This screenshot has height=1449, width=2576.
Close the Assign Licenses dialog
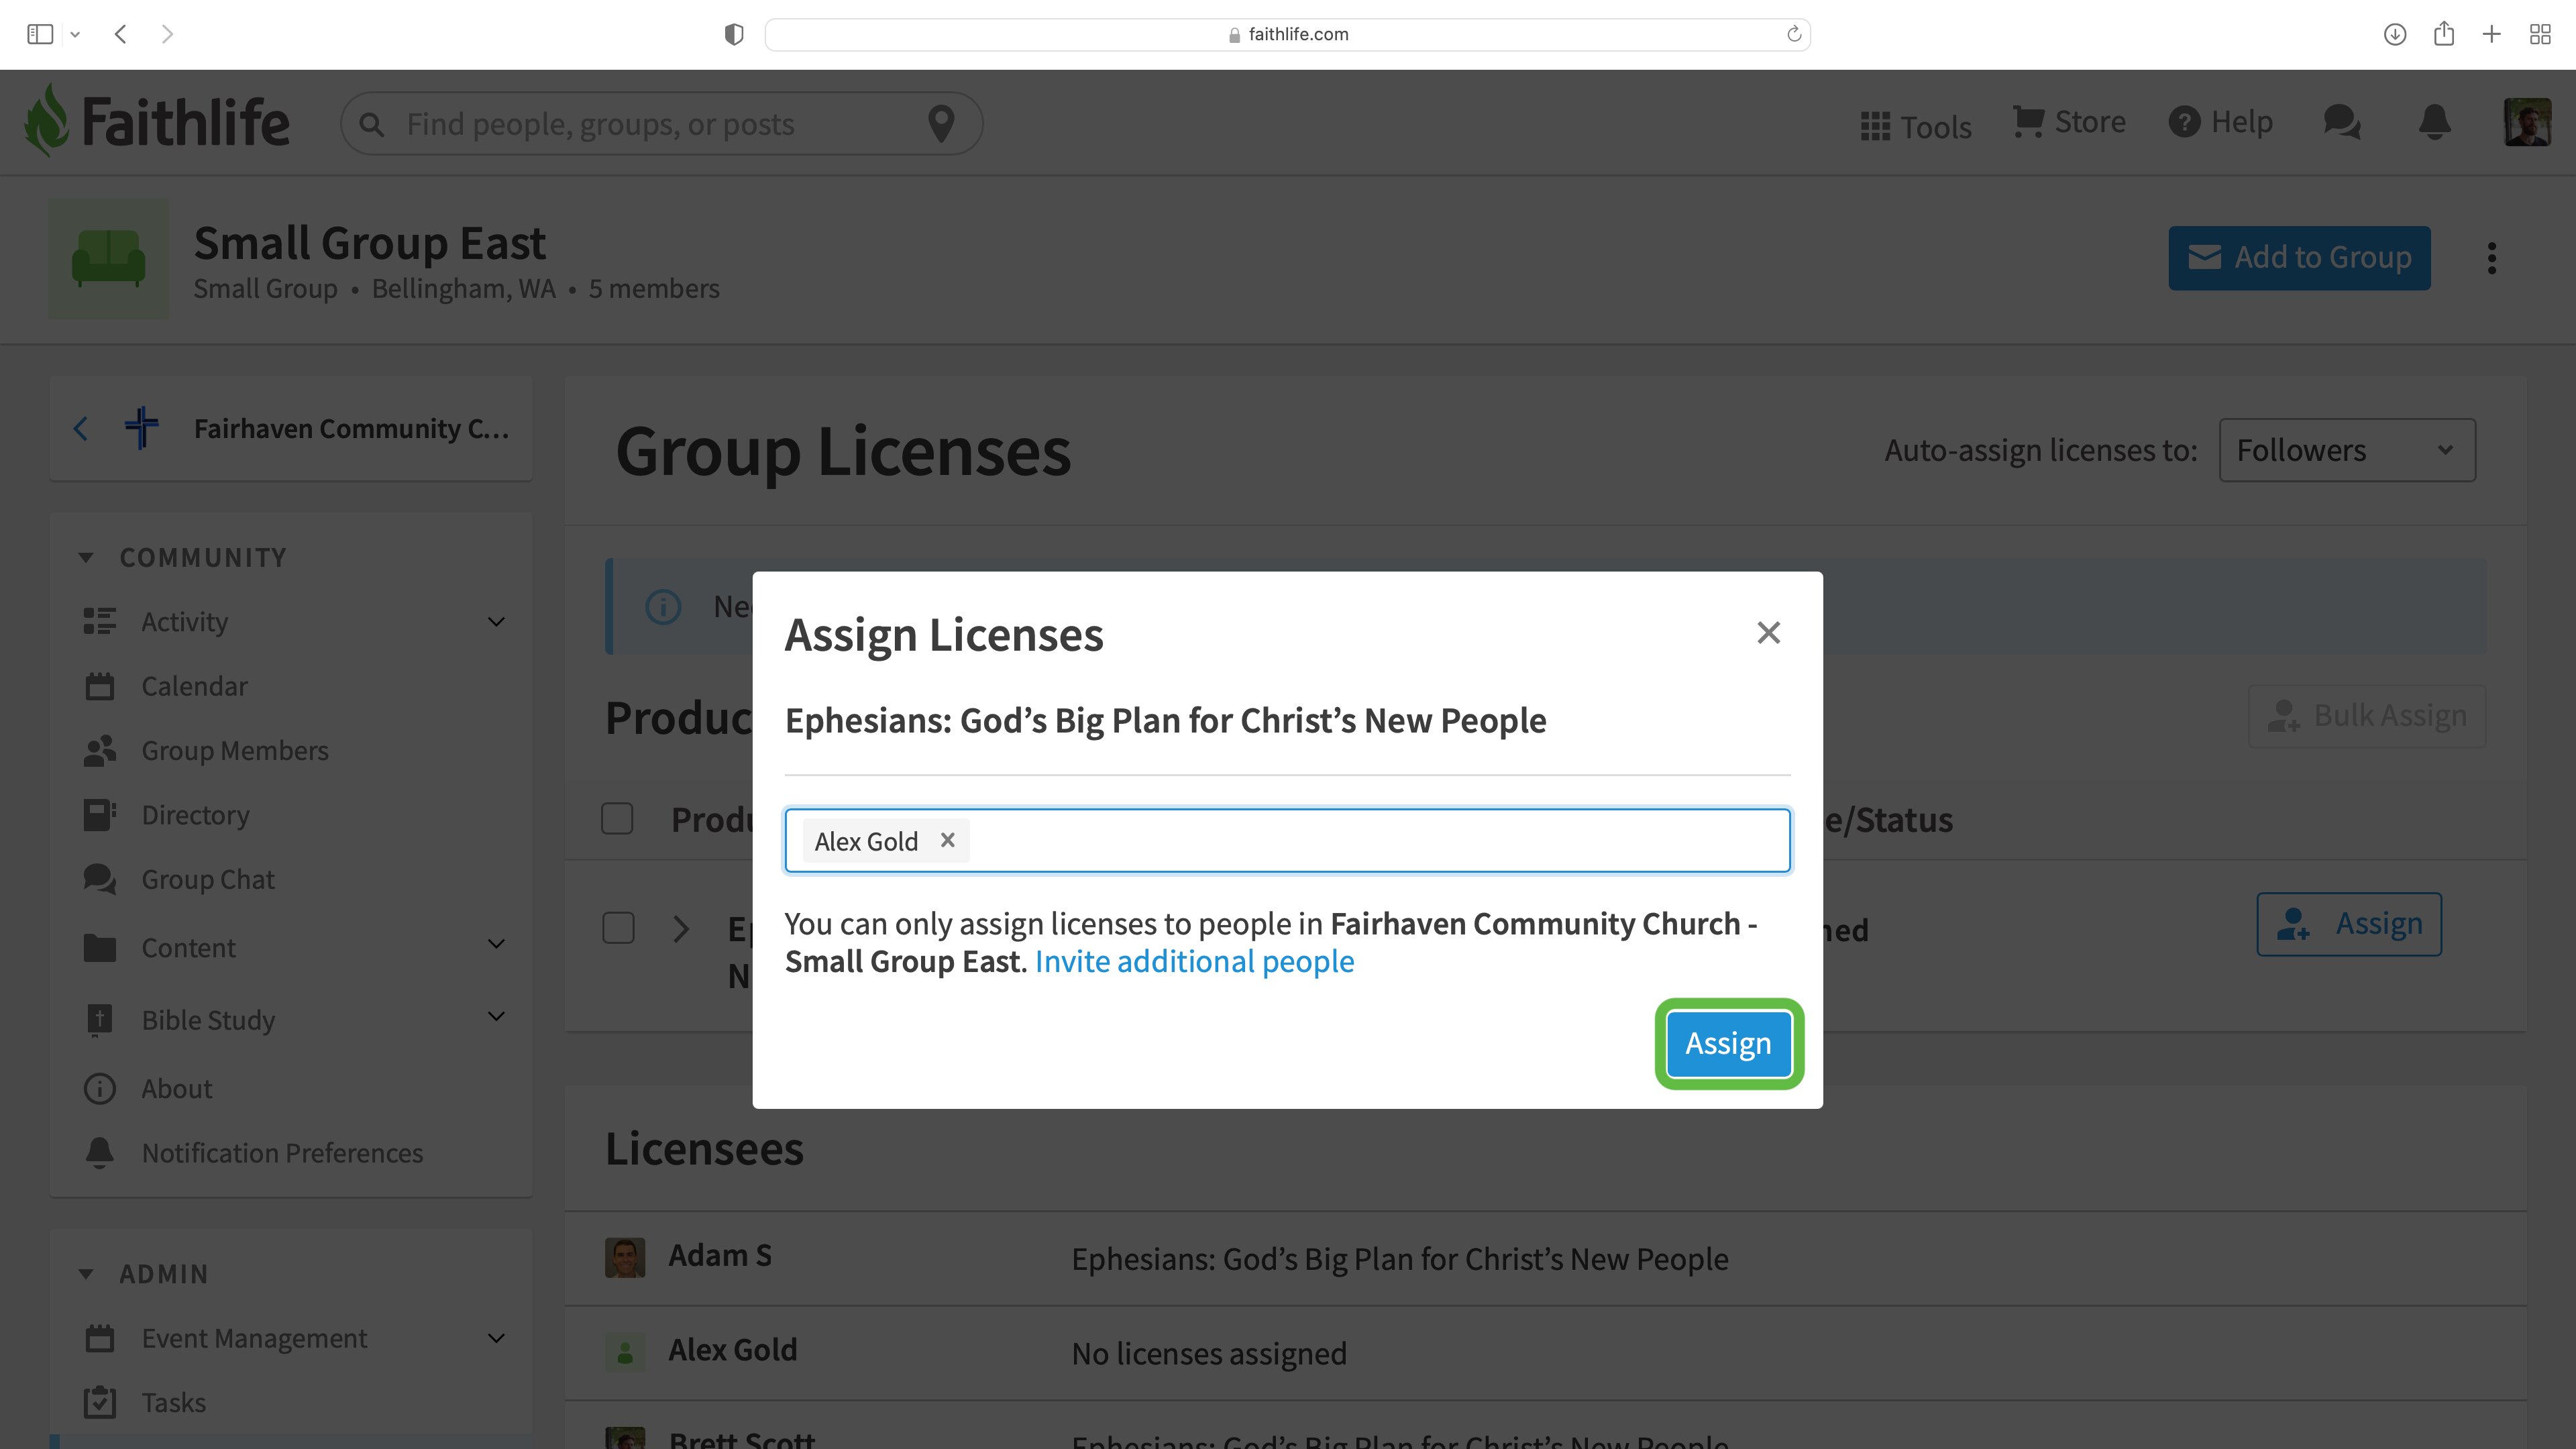(1768, 632)
